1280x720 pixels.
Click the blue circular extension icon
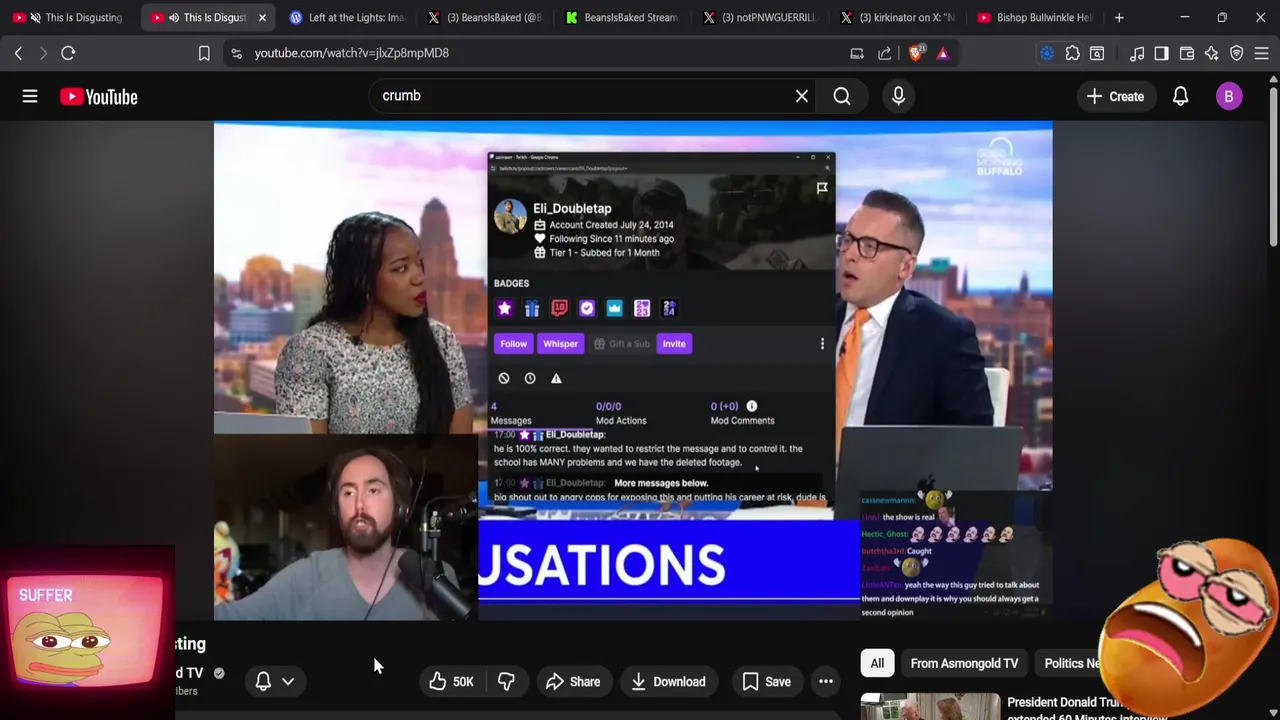tap(1047, 53)
